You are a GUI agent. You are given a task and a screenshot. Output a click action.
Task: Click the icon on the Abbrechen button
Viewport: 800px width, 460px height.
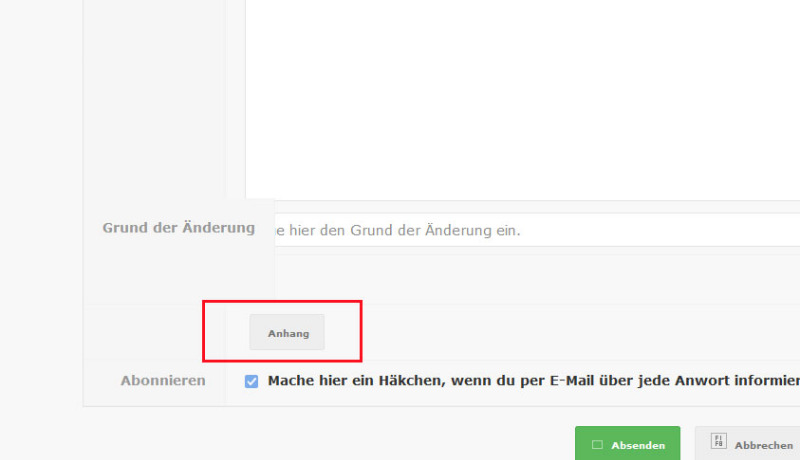[x=718, y=441]
